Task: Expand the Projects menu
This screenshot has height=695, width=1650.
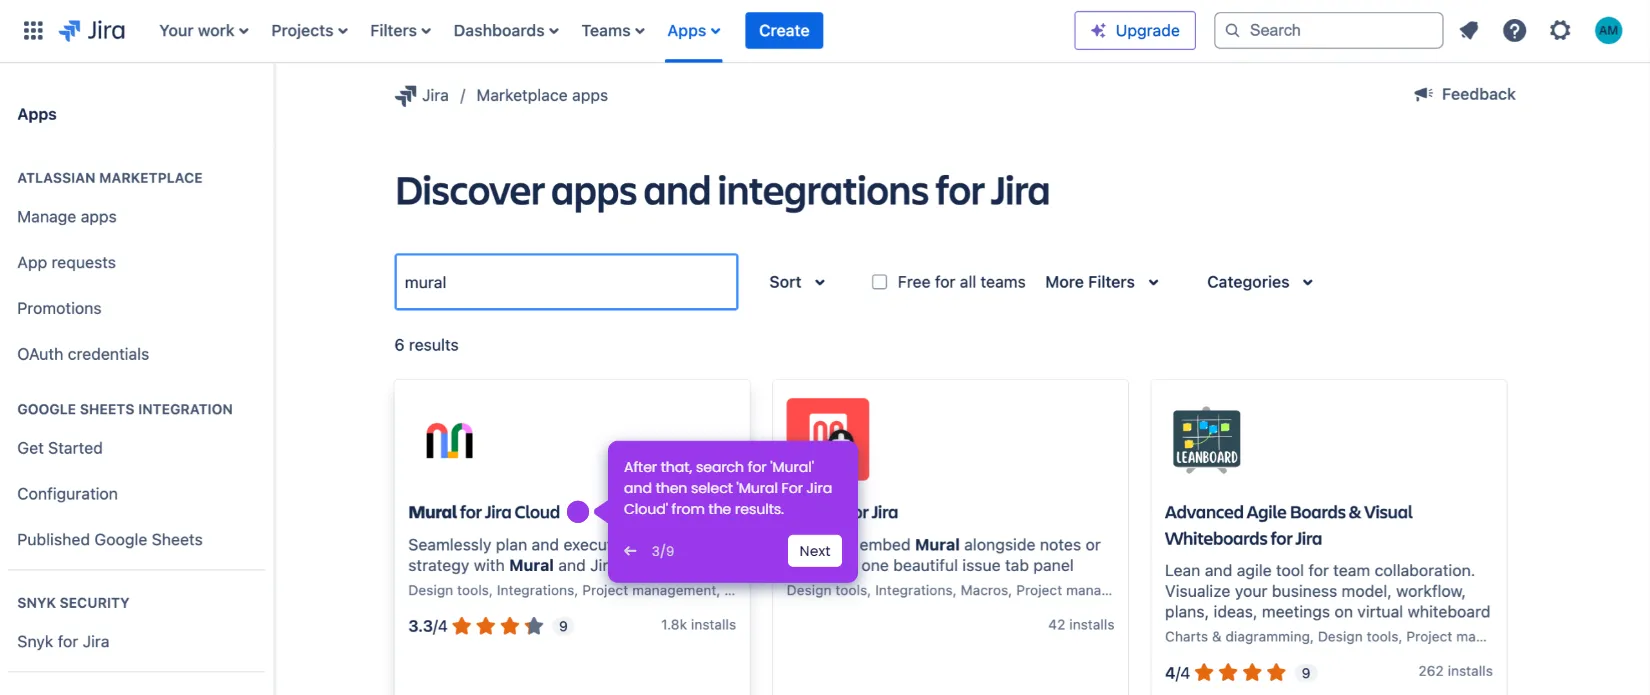Action: click(310, 31)
